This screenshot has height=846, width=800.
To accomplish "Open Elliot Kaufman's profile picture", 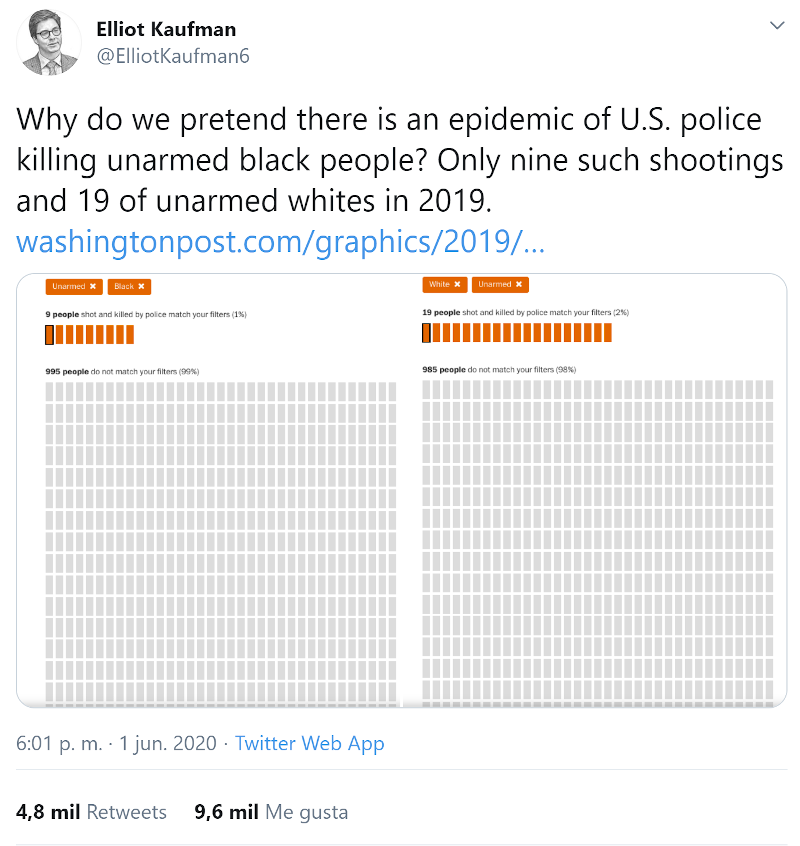I will (53, 43).
